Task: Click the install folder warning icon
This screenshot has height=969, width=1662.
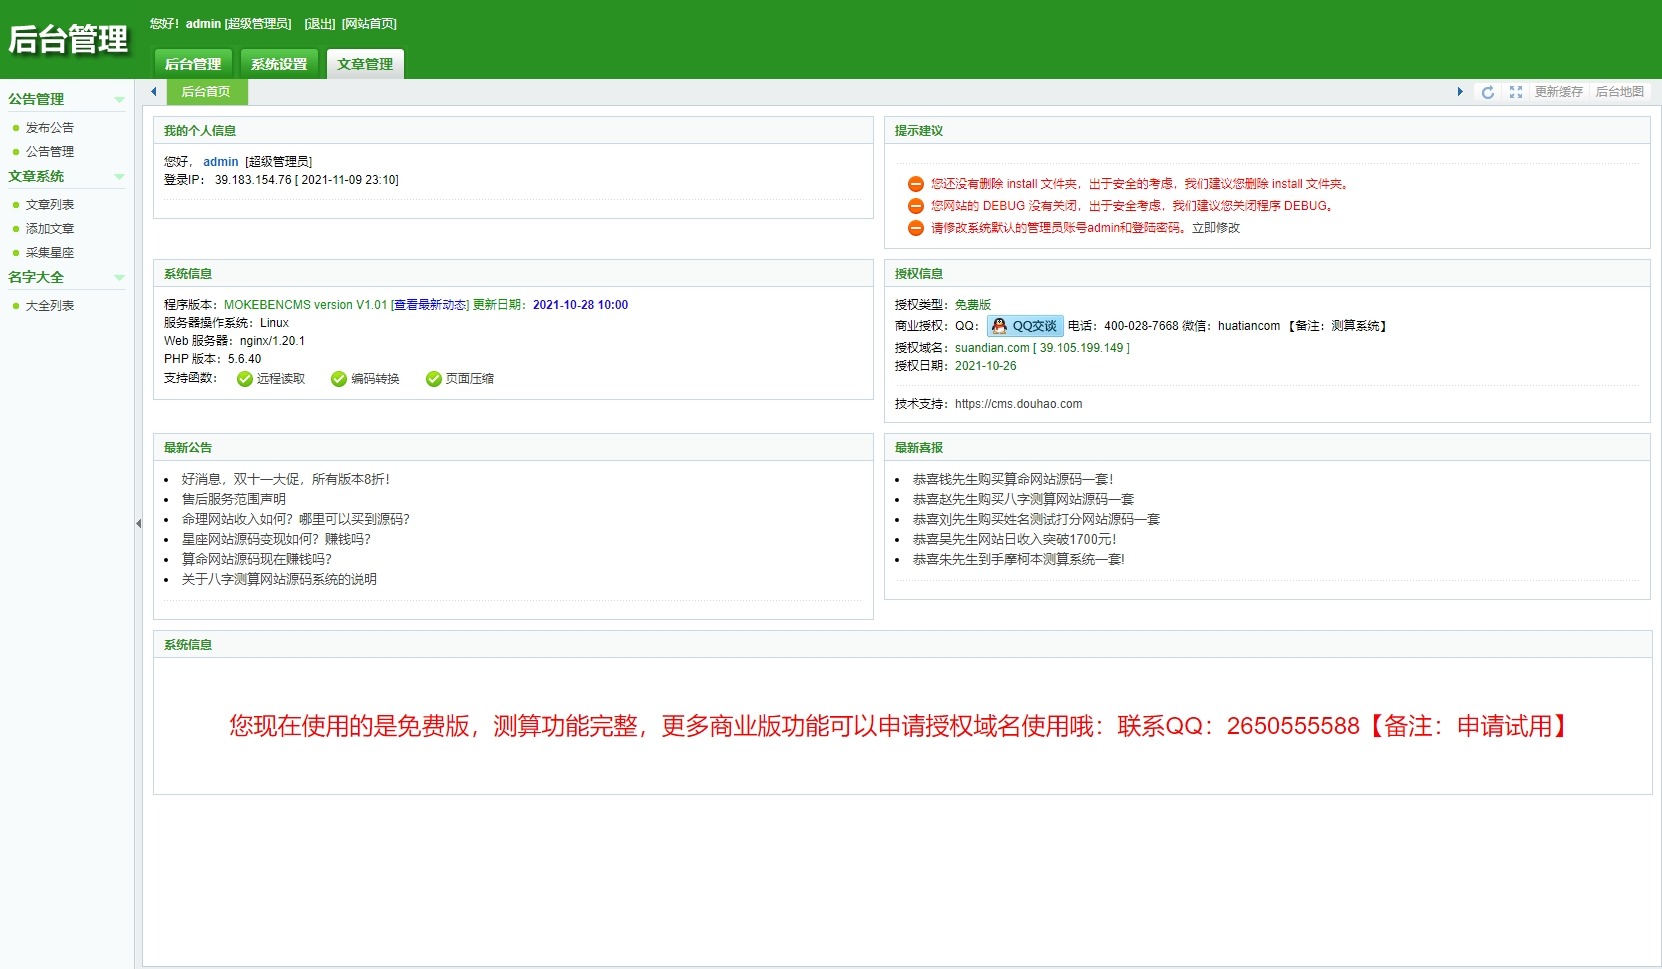Action: coord(915,184)
